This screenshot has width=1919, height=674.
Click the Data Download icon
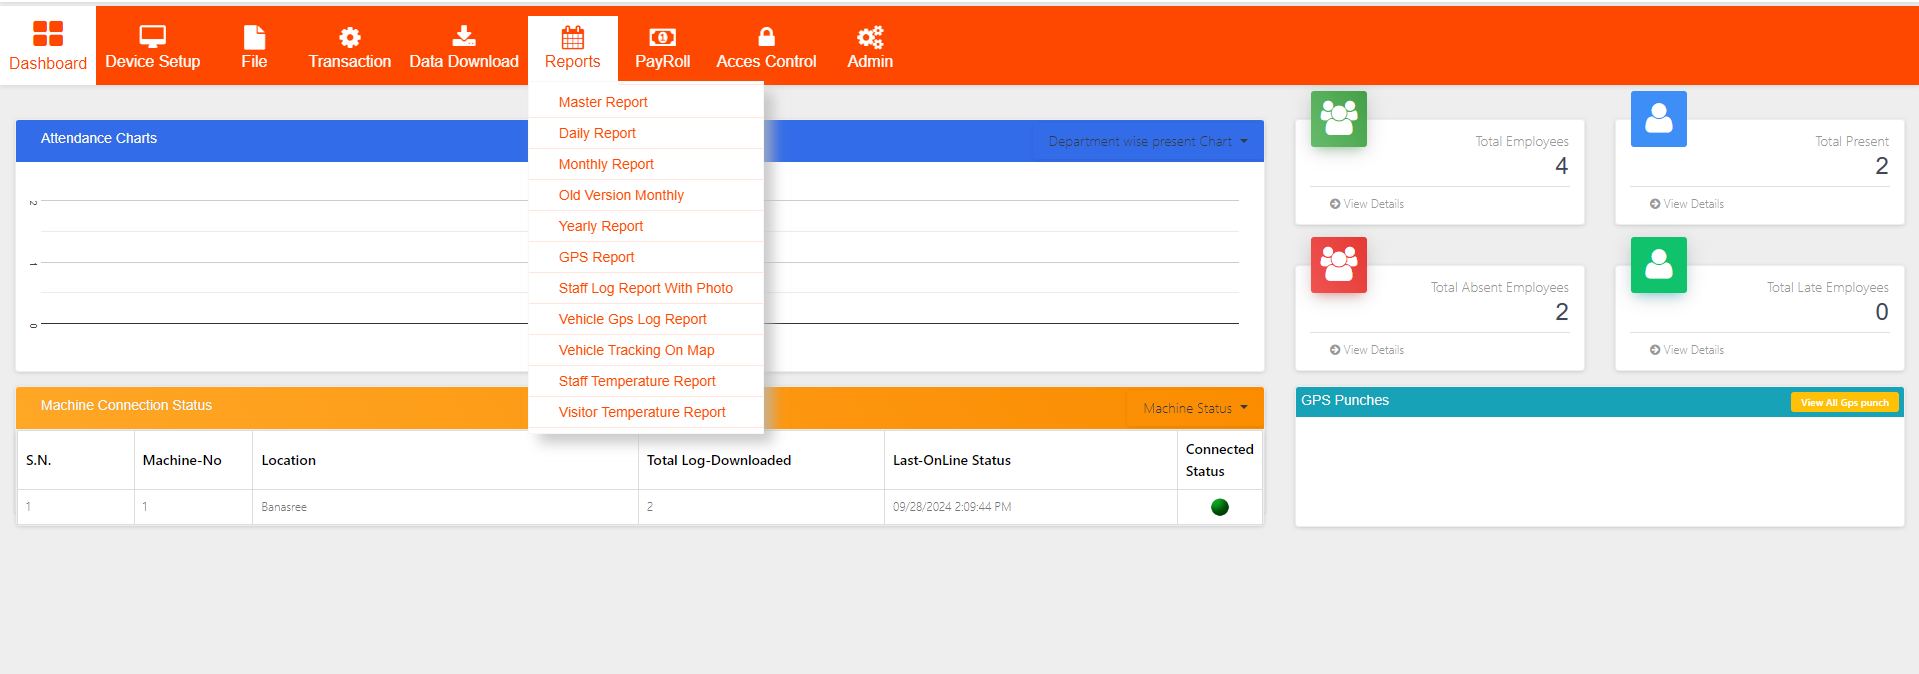click(x=463, y=37)
